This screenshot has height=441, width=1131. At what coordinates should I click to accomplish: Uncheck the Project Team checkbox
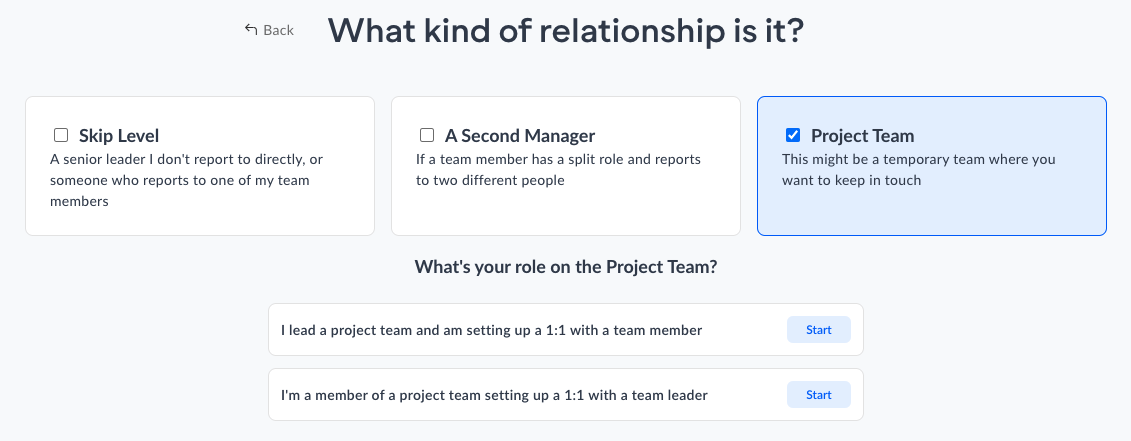(x=793, y=135)
